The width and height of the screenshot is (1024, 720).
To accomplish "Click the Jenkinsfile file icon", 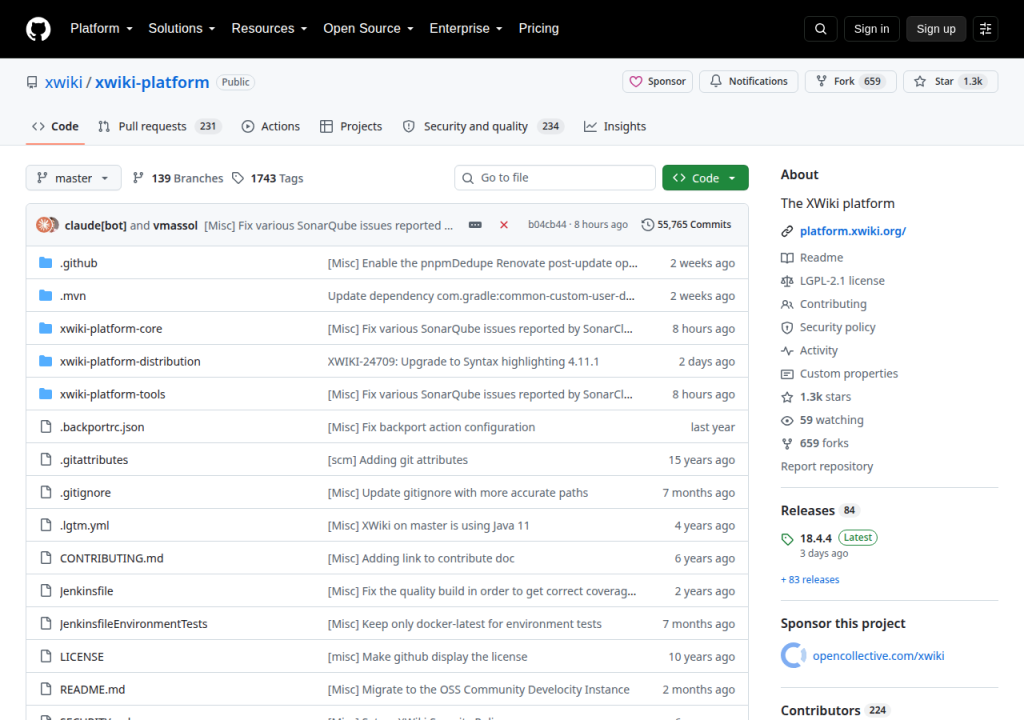I will pyautogui.click(x=46, y=591).
